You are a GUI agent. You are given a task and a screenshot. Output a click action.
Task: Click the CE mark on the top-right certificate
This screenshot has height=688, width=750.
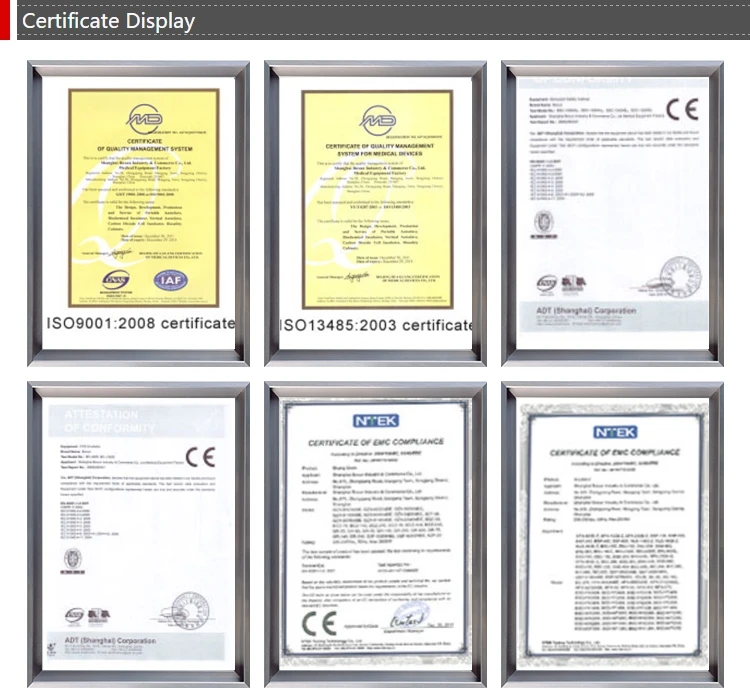pyautogui.click(x=683, y=109)
